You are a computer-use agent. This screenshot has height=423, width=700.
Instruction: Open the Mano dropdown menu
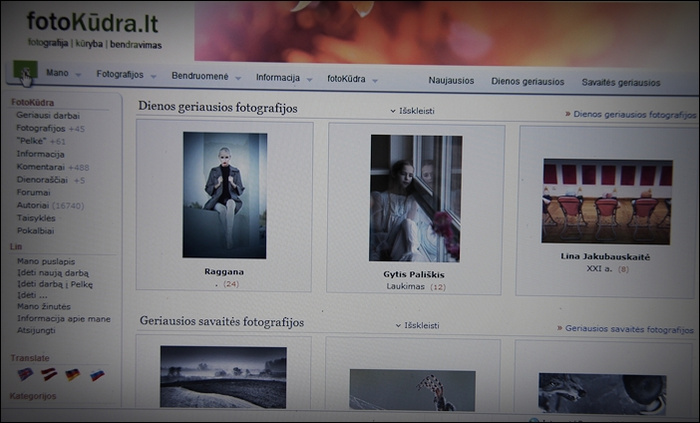62,74
